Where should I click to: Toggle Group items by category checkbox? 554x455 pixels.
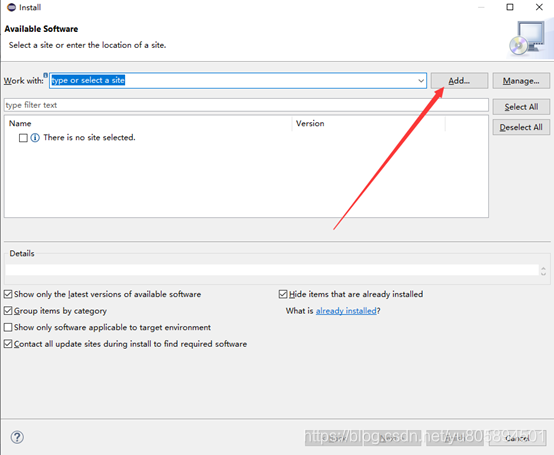8,311
